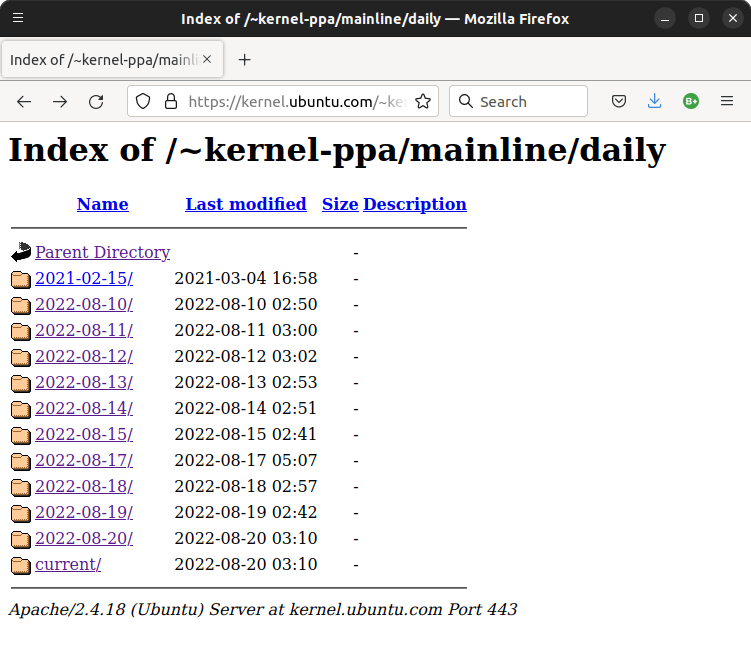The width and height of the screenshot is (751, 664).
Task: Go forward with the arrow button
Action: 60,102
